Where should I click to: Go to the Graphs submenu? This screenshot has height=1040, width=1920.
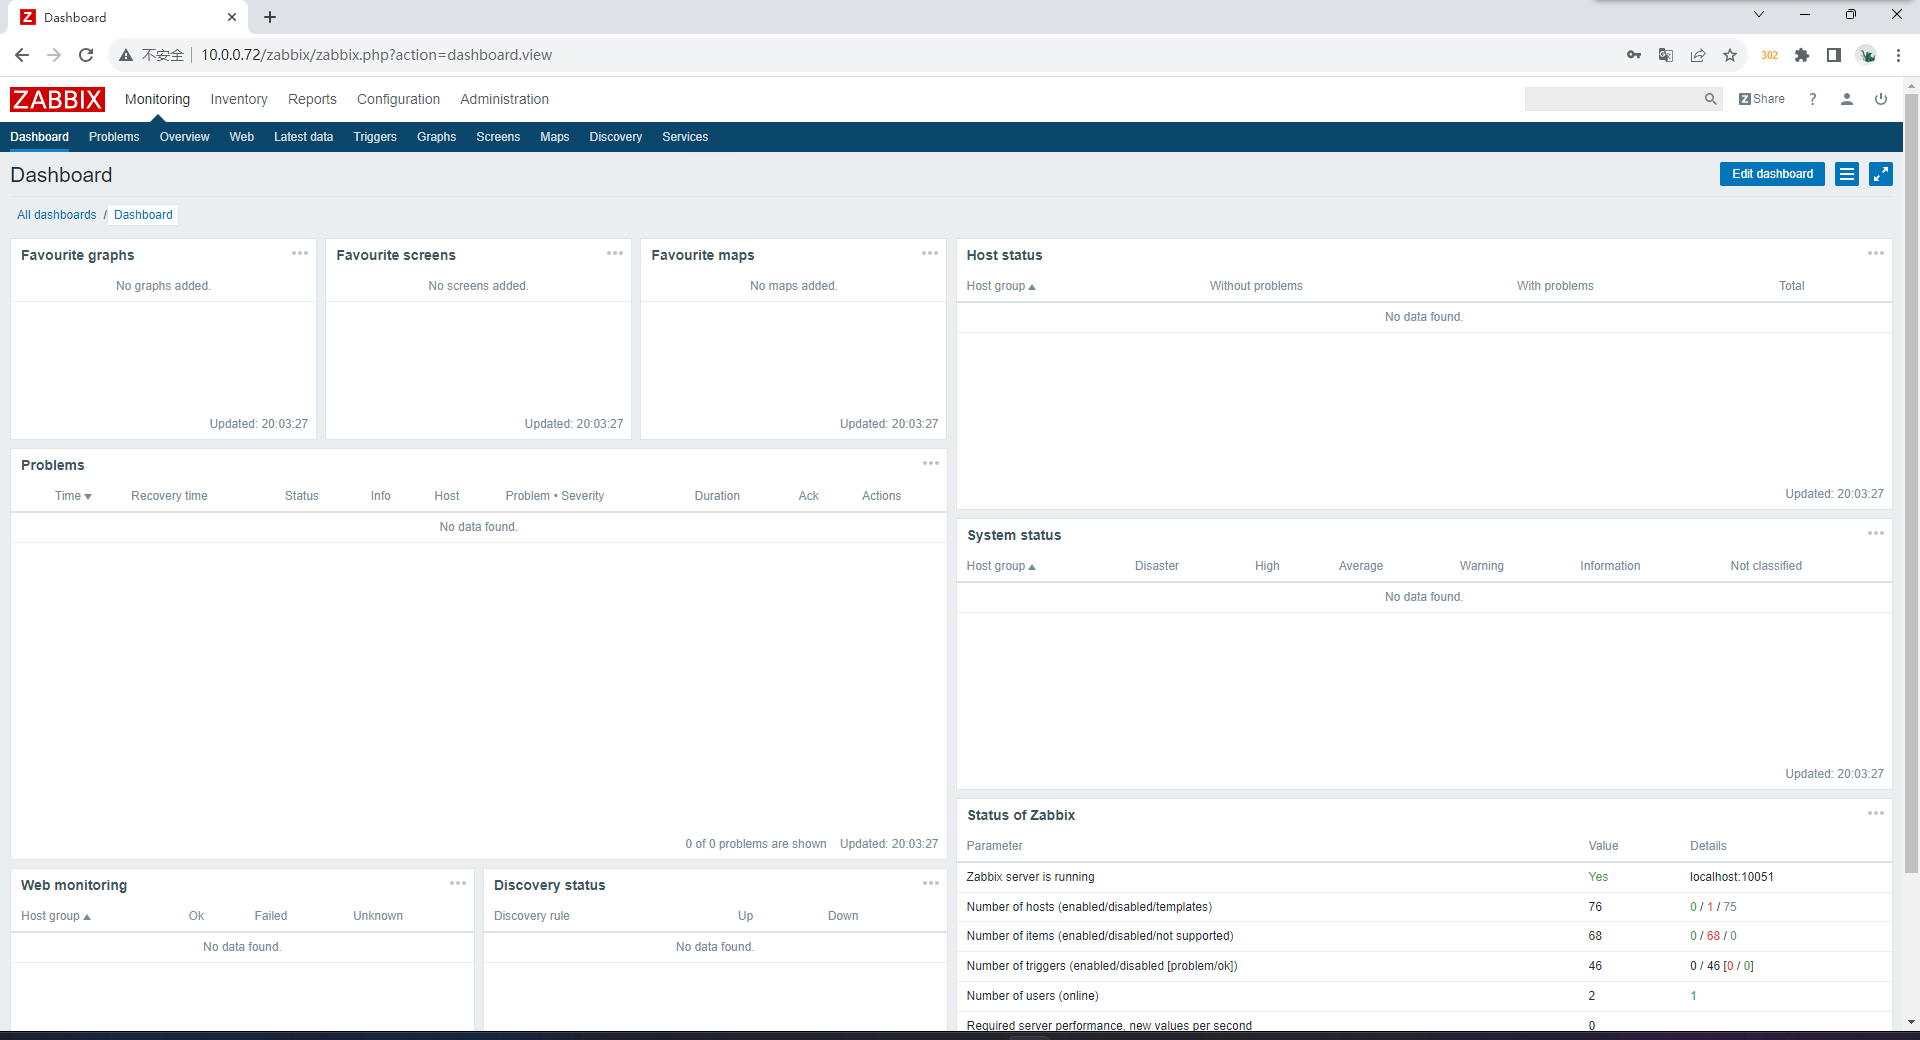click(436, 137)
